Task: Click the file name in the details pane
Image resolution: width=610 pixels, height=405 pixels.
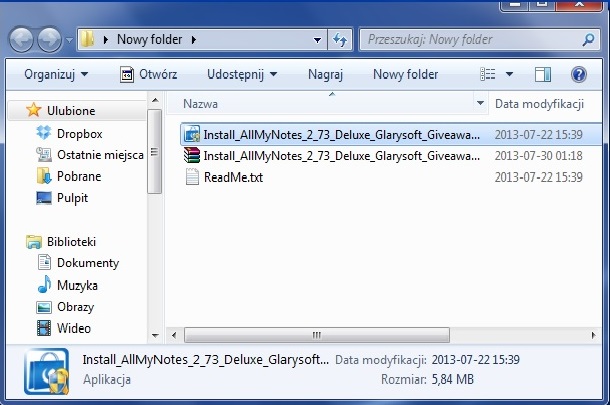Action: pos(205,359)
